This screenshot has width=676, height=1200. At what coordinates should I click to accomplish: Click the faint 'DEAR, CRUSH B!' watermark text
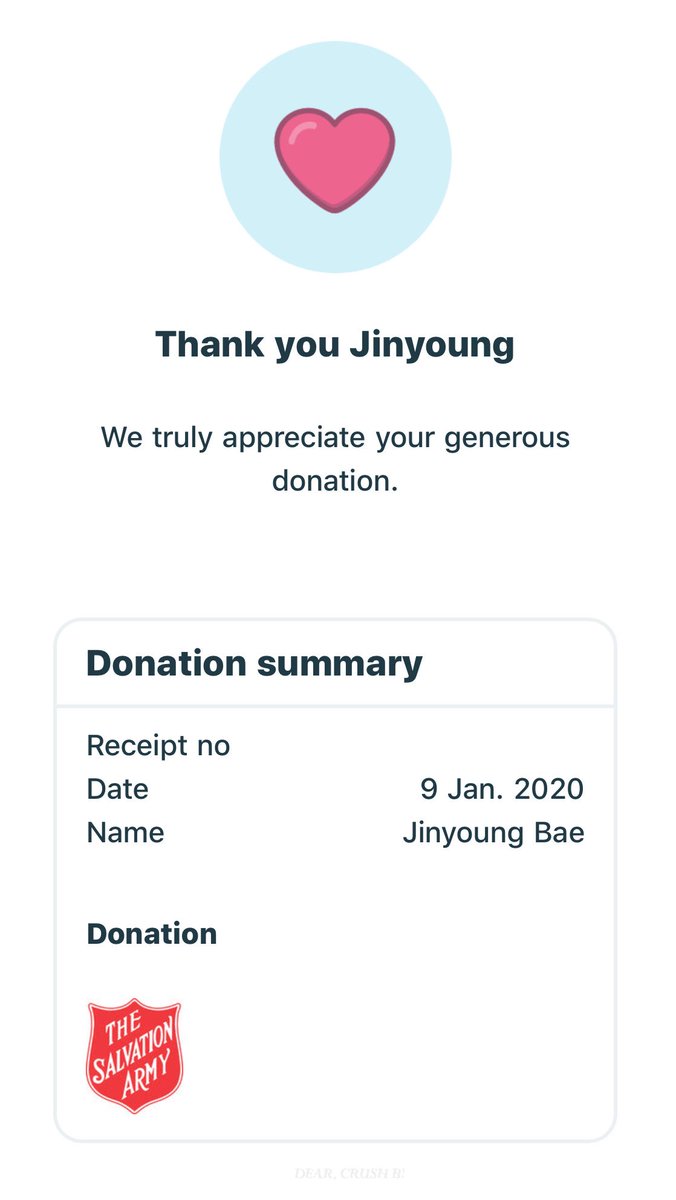pos(350,1171)
